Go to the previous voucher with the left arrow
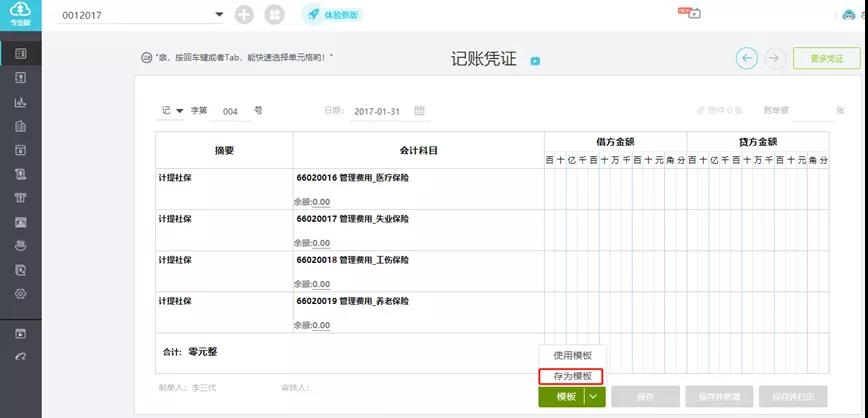868x418 pixels. [x=747, y=58]
